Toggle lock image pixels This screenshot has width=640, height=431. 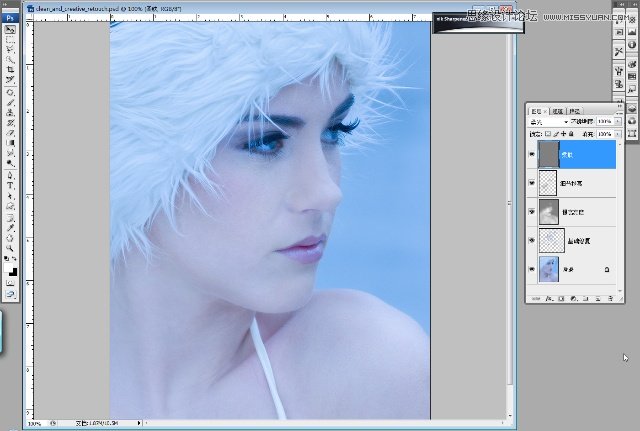coord(556,133)
